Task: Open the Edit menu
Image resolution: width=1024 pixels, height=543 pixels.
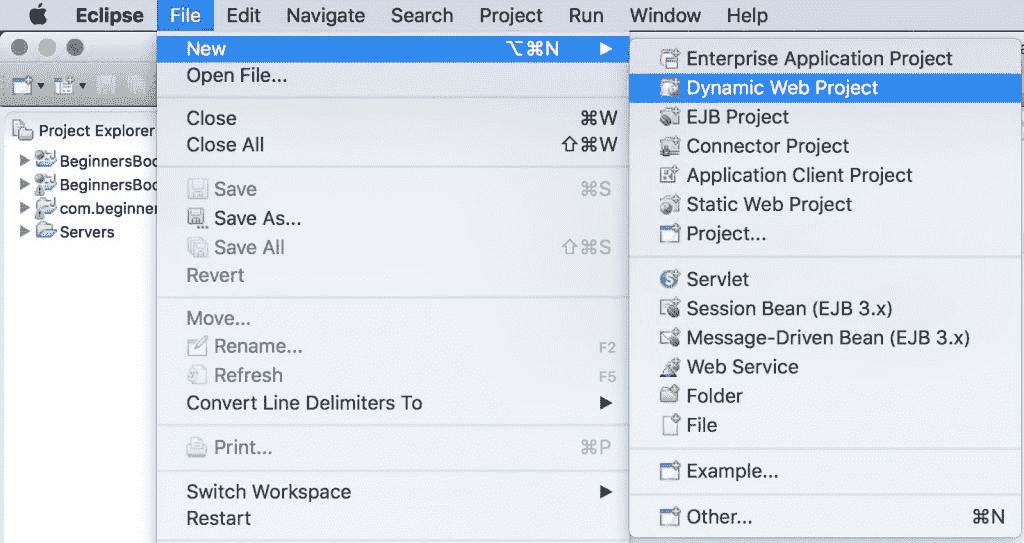Action: pyautogui.click(x=244, y=15)
